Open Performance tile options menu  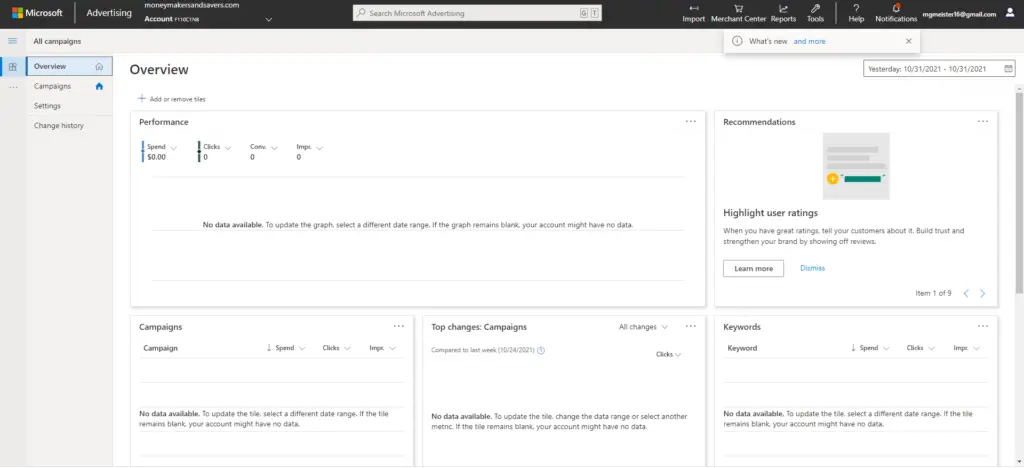pyautogui.click(x=691, y=121)
